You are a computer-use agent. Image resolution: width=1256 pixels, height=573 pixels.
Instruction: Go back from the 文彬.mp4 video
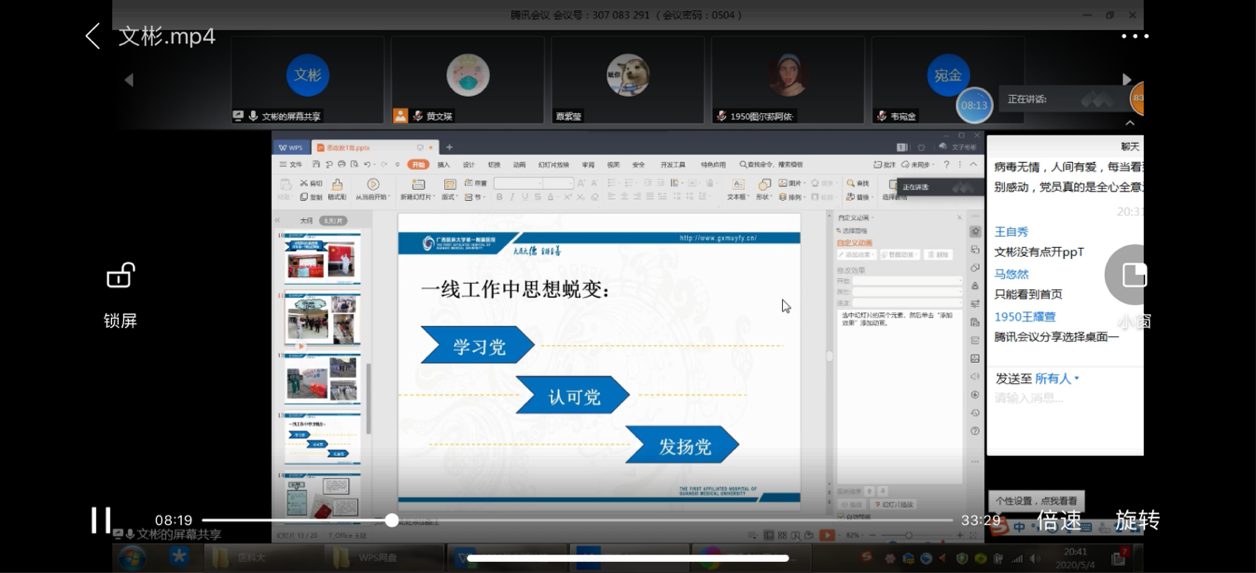[93, 37]
